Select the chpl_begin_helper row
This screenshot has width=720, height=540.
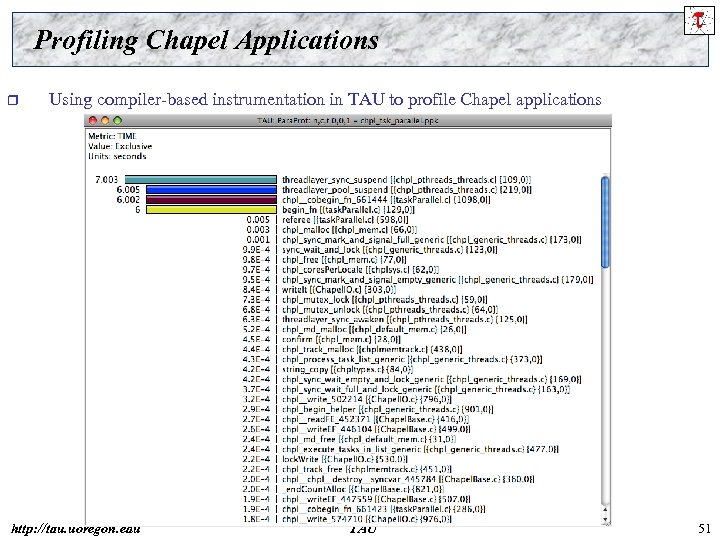[388, 409]
